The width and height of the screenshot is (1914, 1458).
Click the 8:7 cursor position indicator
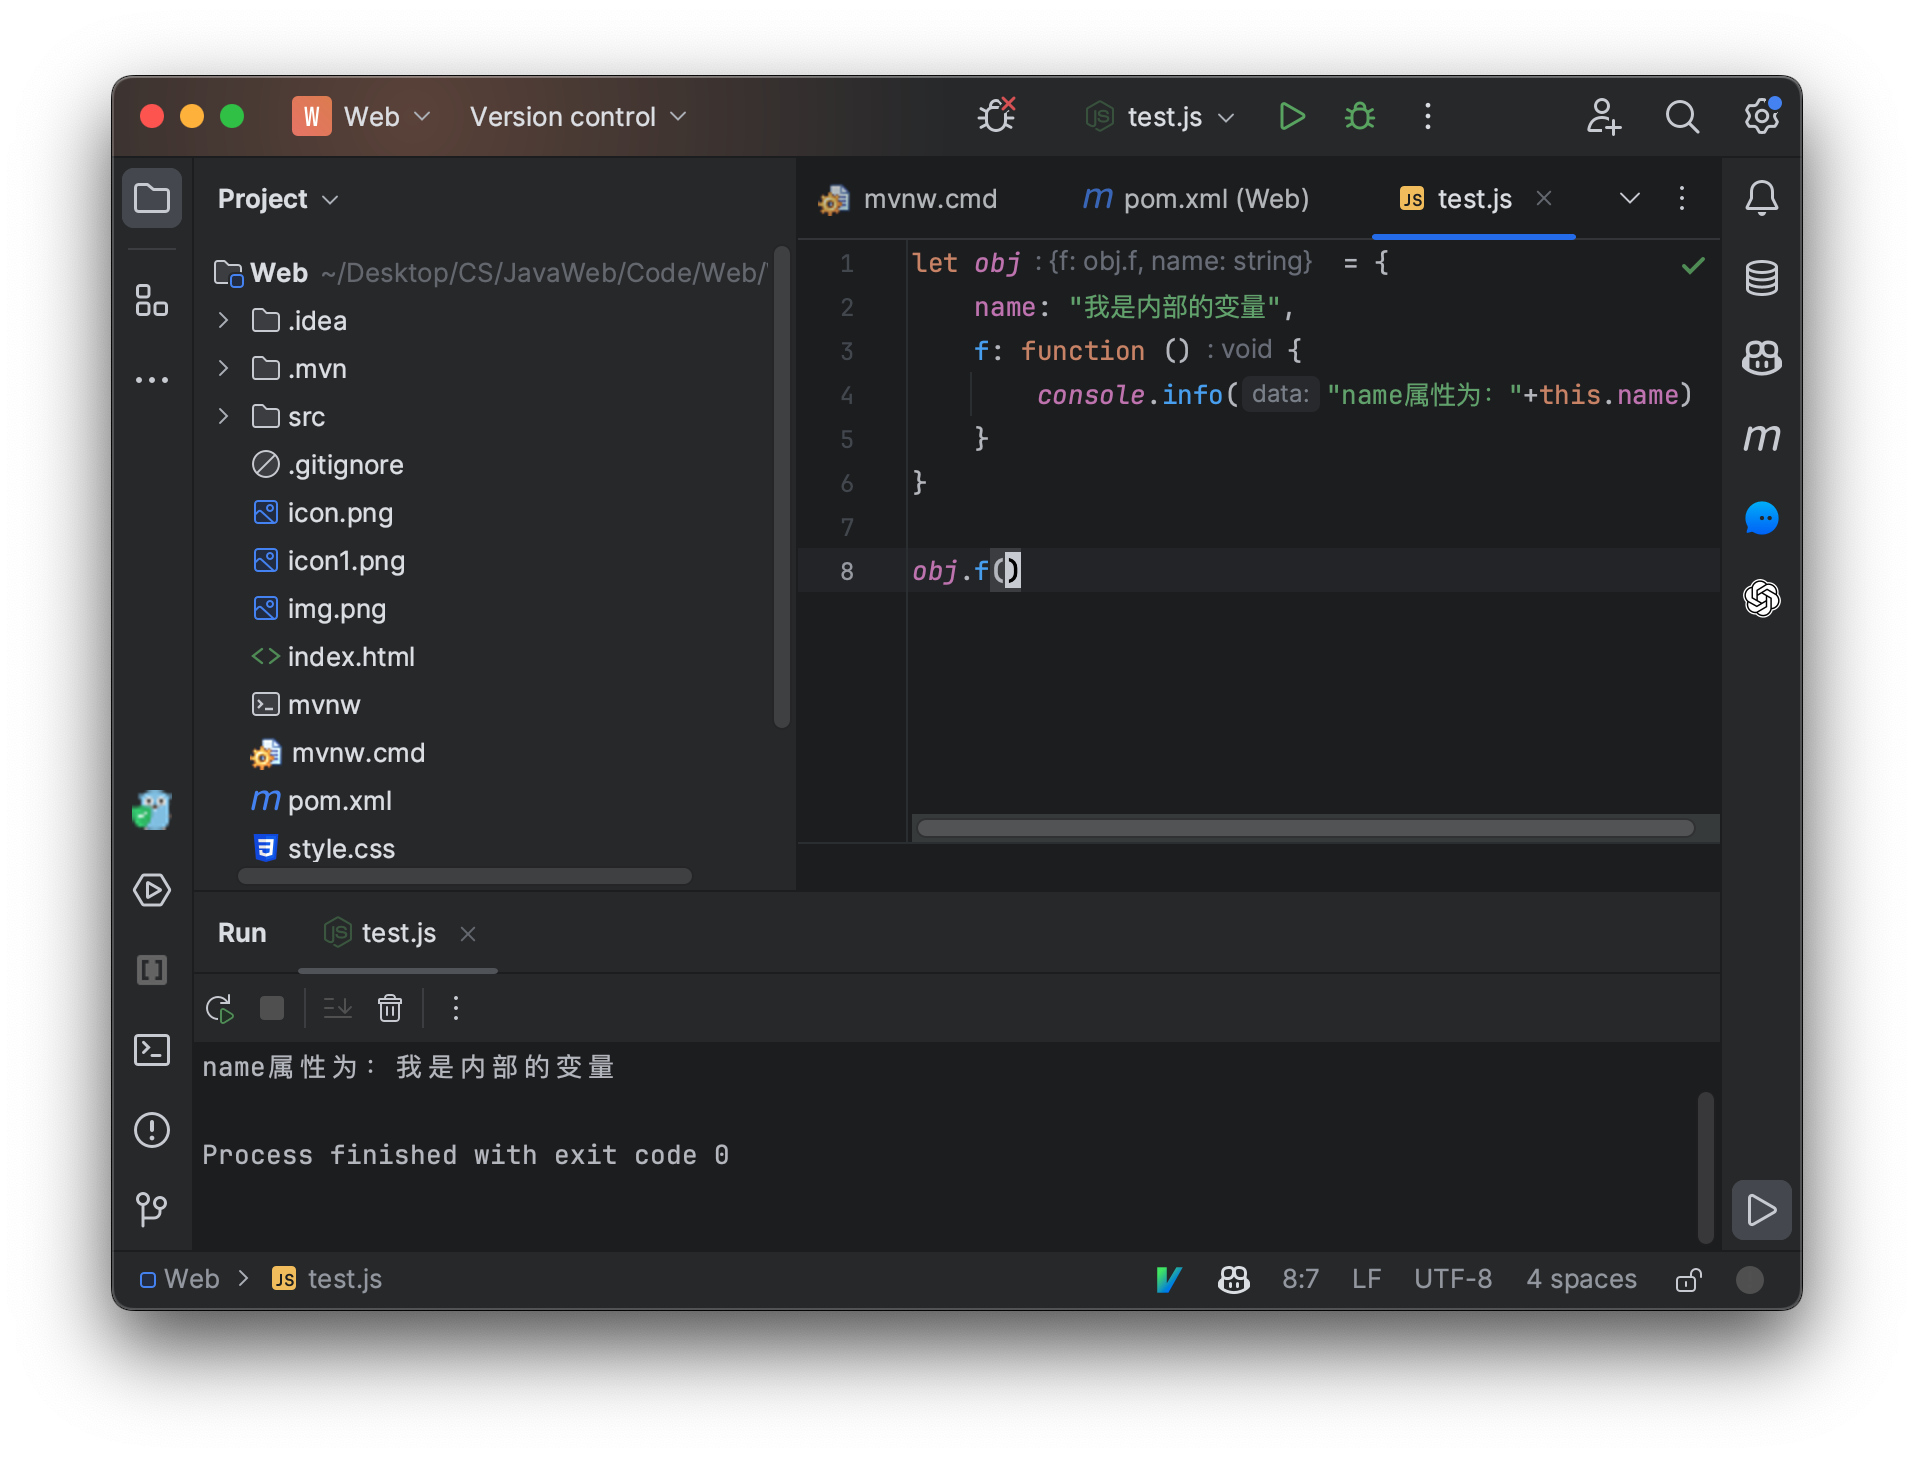pyautogui.click(x=1300, y=1279)
